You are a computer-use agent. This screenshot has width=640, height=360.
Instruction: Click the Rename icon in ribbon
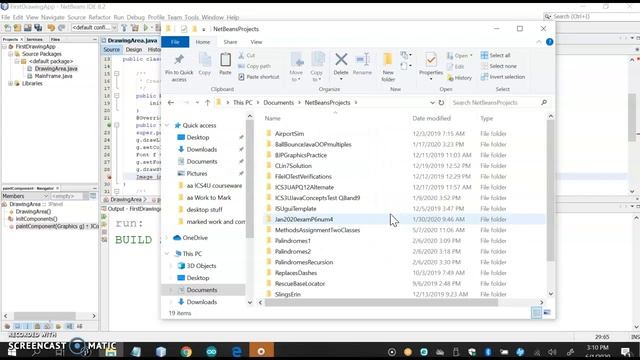tap(362, 64)
